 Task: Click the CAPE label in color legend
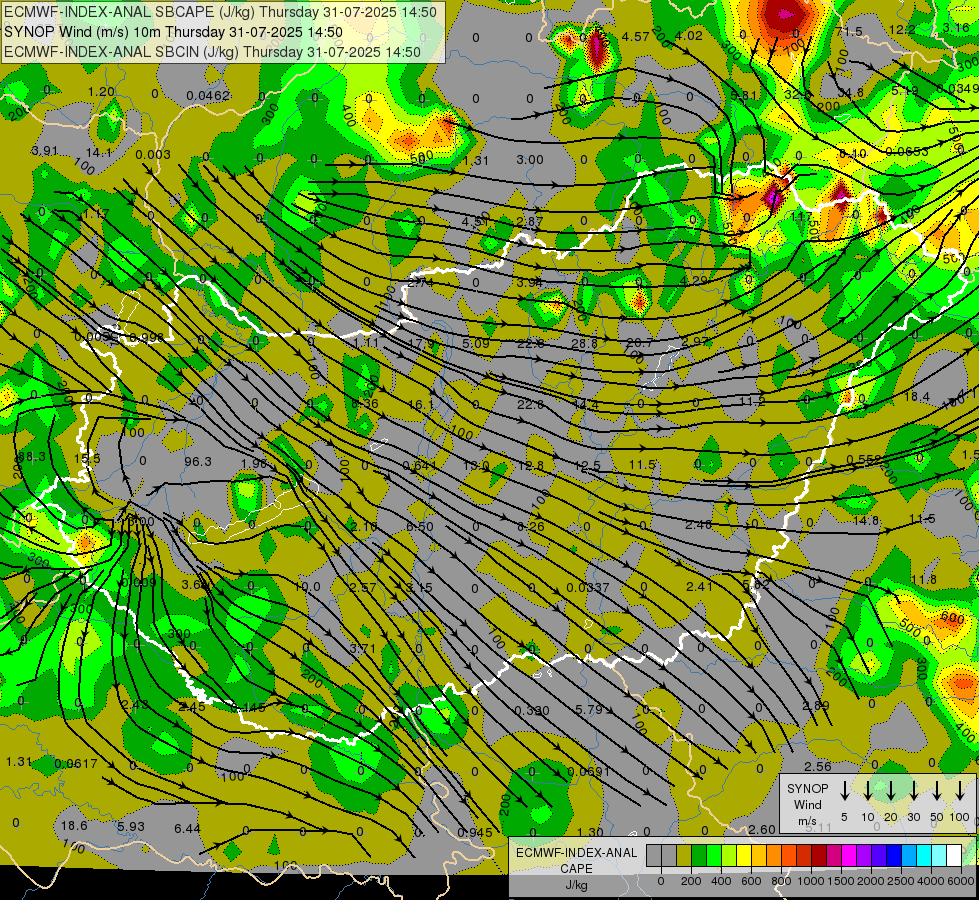(x=576, y=869)
